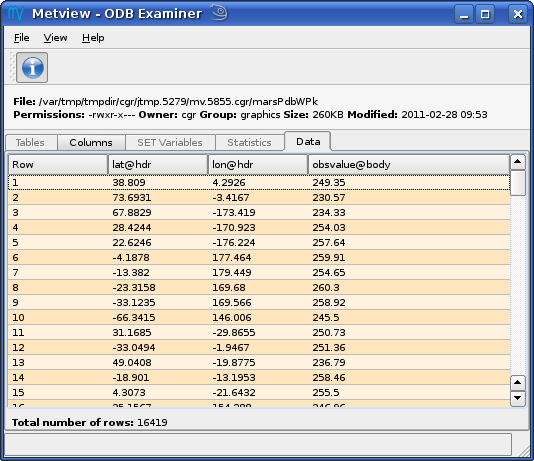Click the scrollbar down arrow

(x=518, y=398)
